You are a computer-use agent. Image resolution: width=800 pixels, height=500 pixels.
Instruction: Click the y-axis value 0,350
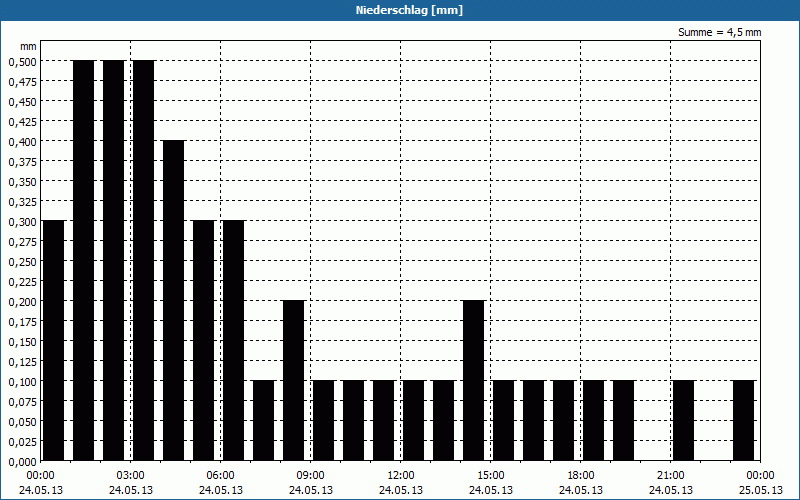click(23, 182)
